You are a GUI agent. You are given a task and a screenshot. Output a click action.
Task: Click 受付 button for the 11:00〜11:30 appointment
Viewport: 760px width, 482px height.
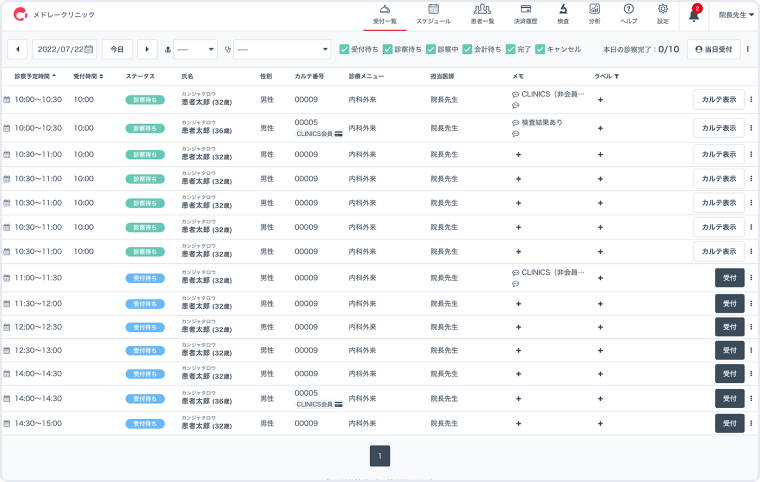pyautogui.click(x=729, y=278)
